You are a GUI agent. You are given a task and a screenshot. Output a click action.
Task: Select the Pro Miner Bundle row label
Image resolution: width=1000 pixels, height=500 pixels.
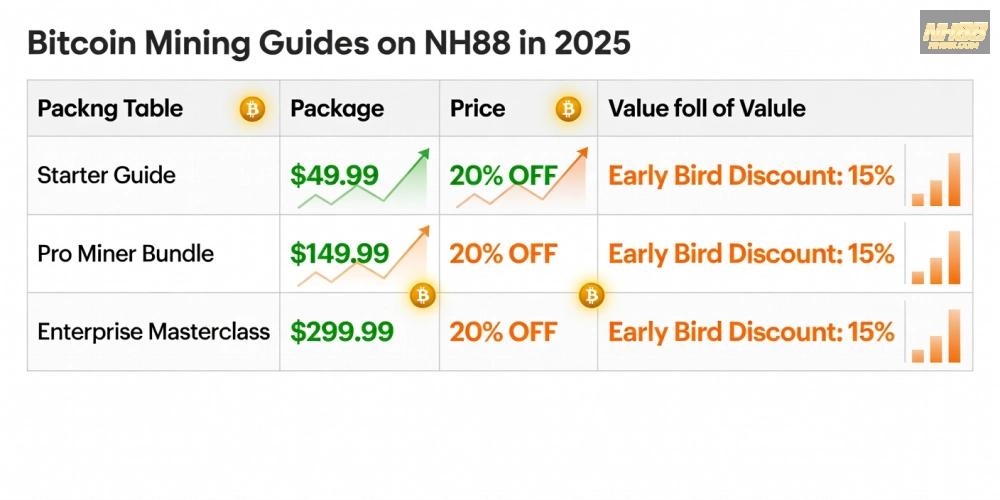click(x=125, y=253)
